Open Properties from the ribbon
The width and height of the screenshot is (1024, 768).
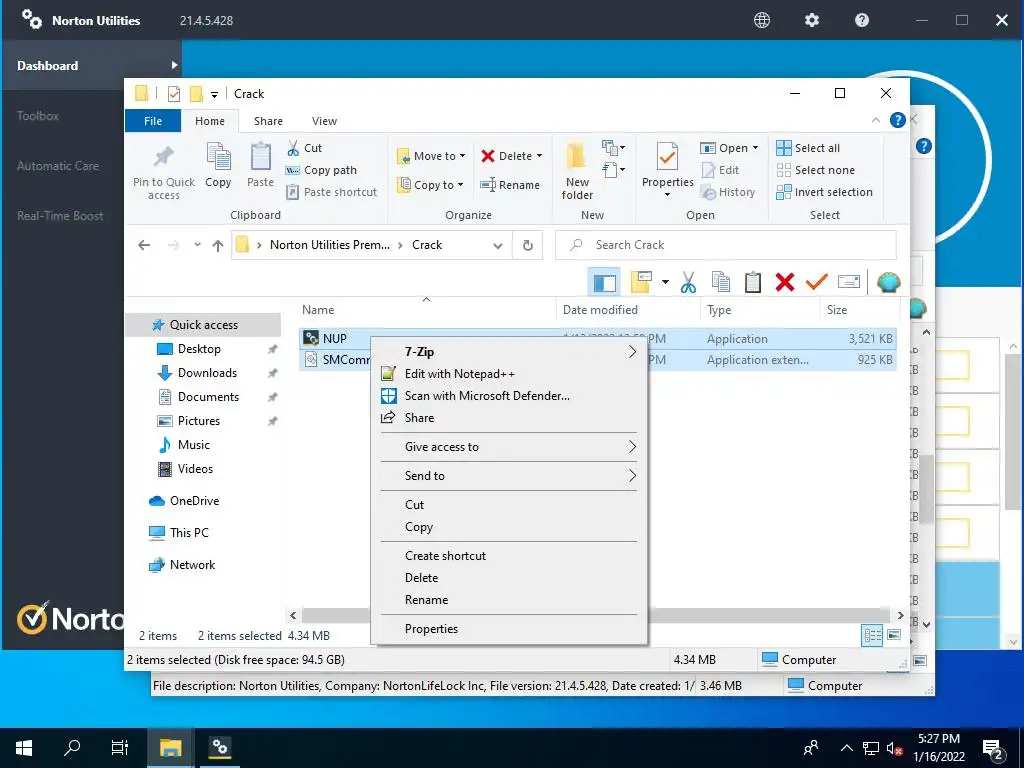(x=667, y=170)
